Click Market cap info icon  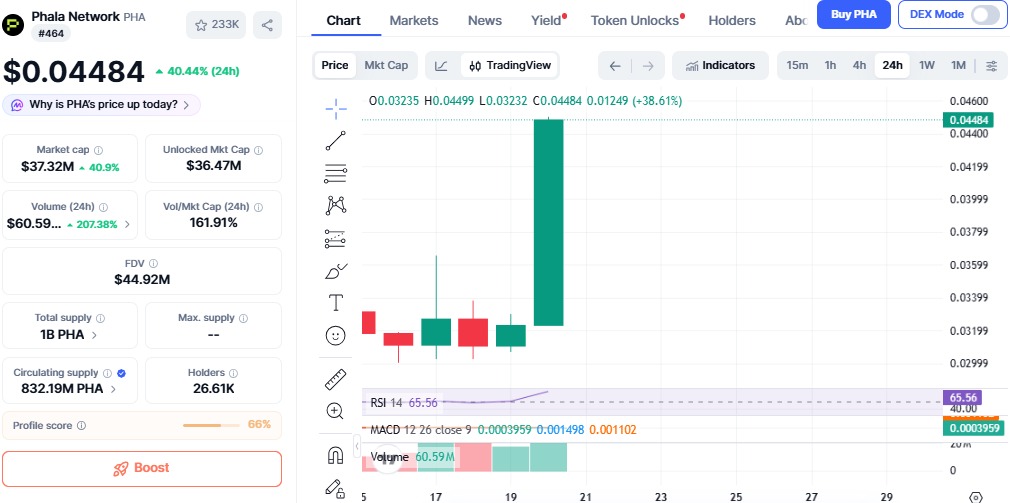click(x=99, y=150)
